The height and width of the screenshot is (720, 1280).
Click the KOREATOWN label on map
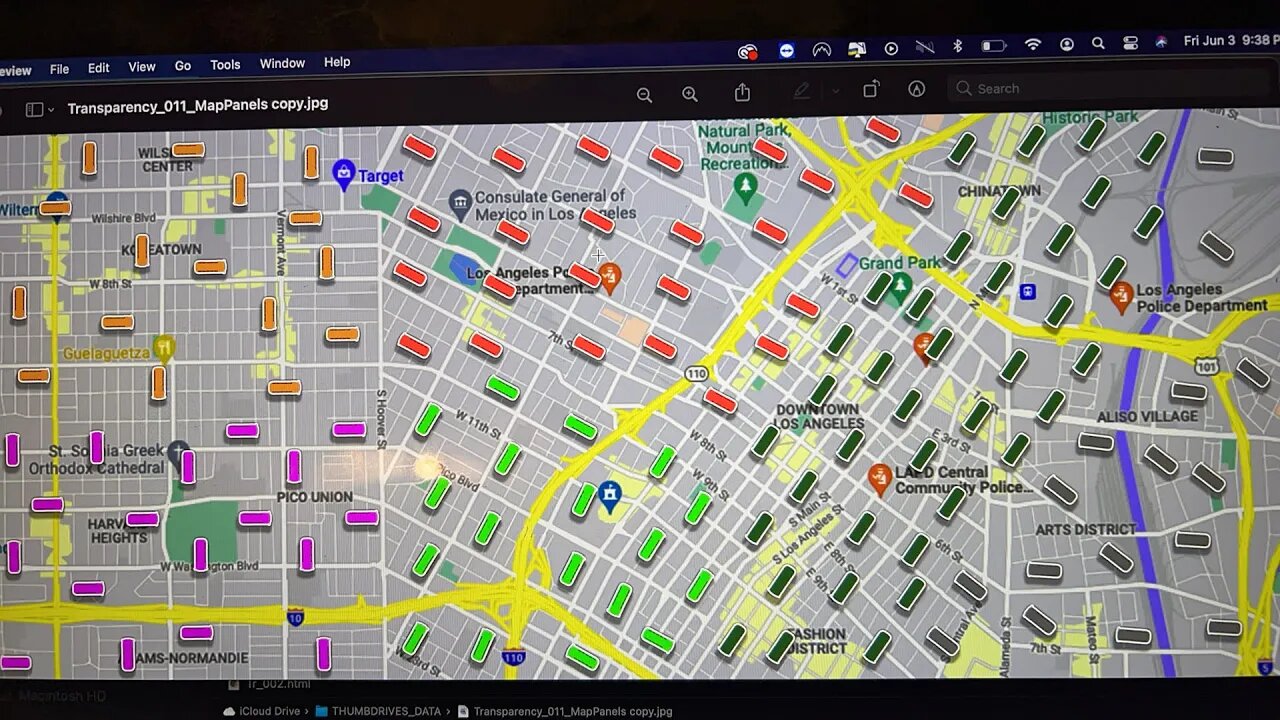pos(162,249)
